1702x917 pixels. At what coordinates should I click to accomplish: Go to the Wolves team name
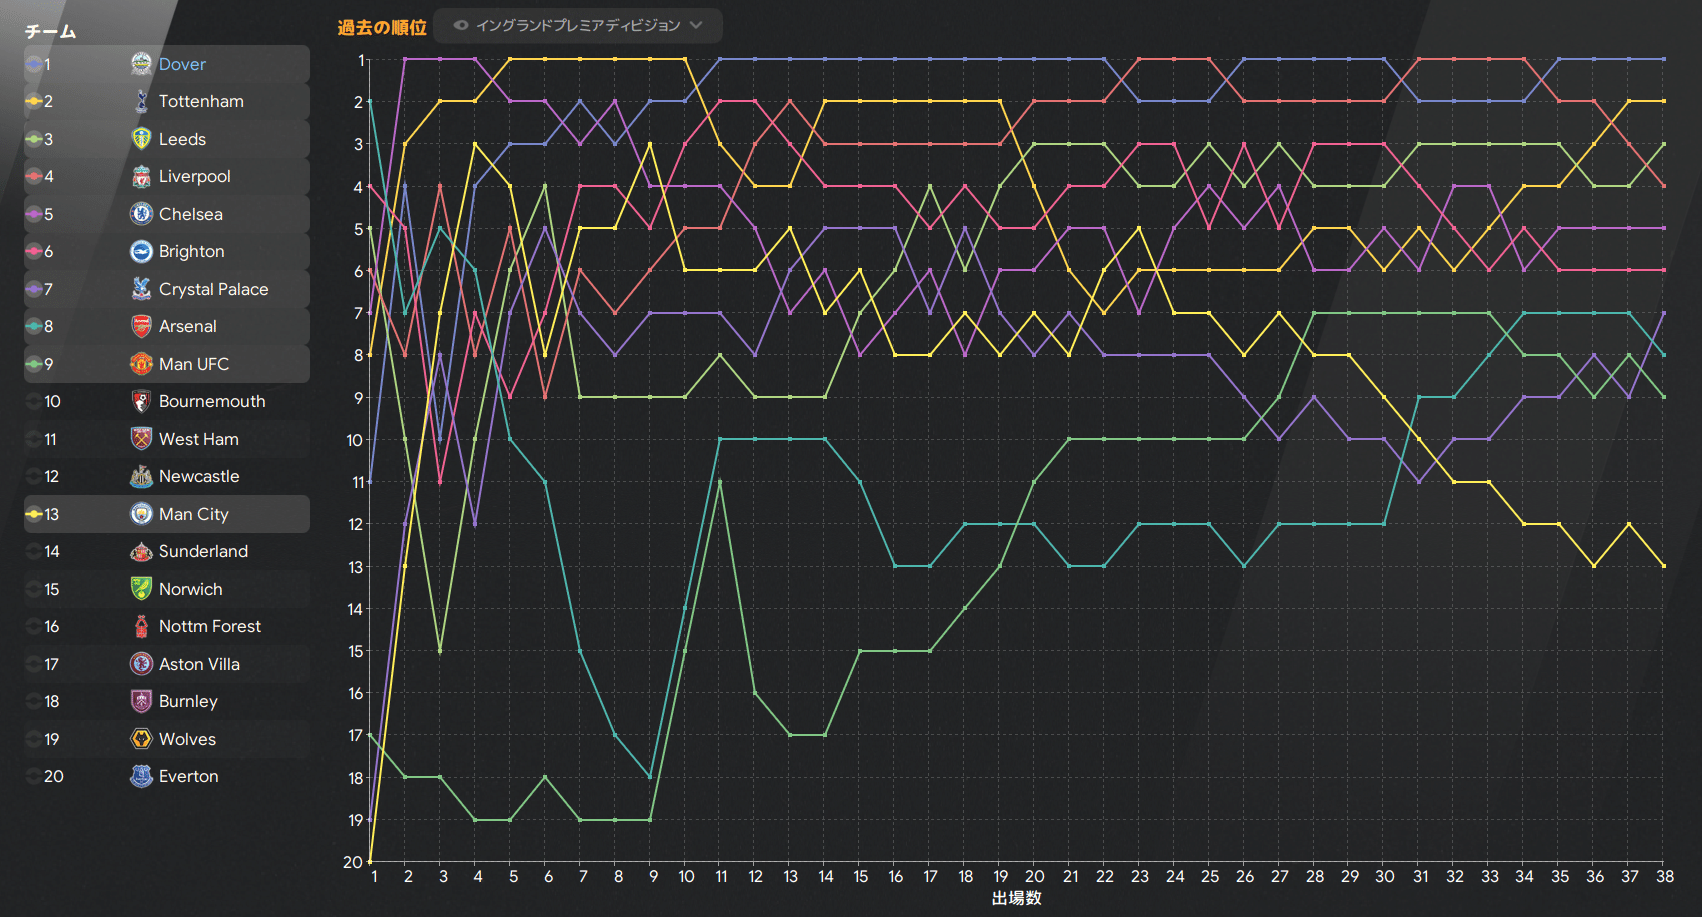tap(187, 739)
